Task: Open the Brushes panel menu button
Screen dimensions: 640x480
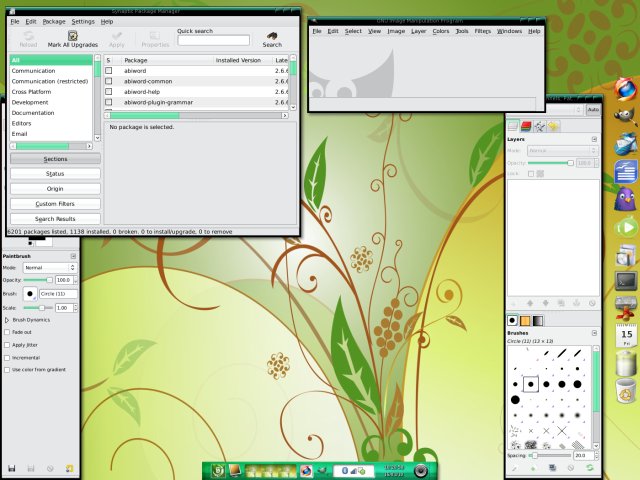Action: pos(594,333)
